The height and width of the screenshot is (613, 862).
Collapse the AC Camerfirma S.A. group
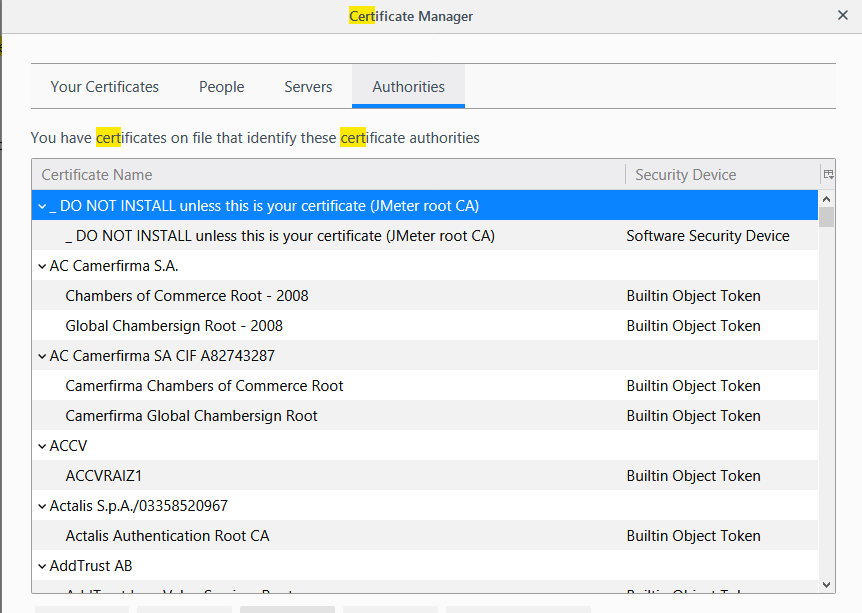pos(41,265)
